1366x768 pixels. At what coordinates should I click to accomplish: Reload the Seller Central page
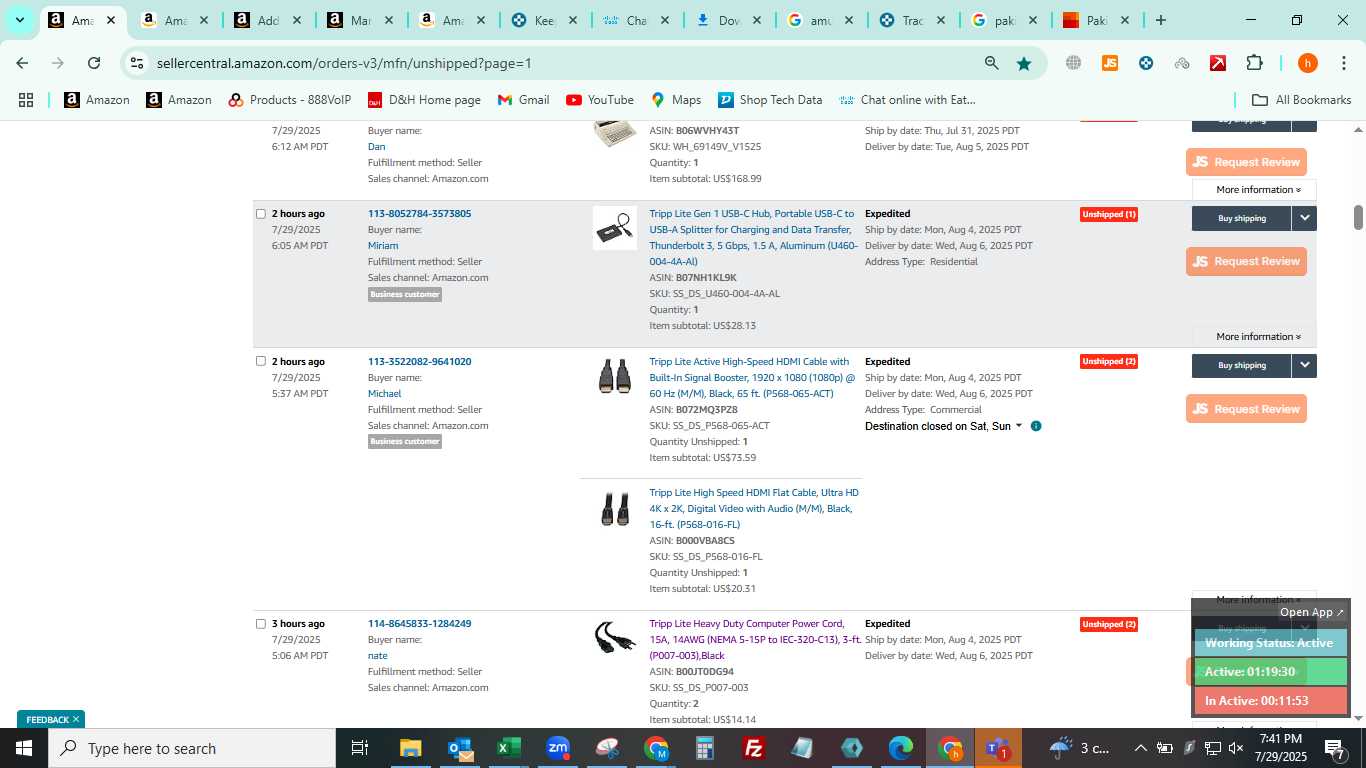pos(94,63)
